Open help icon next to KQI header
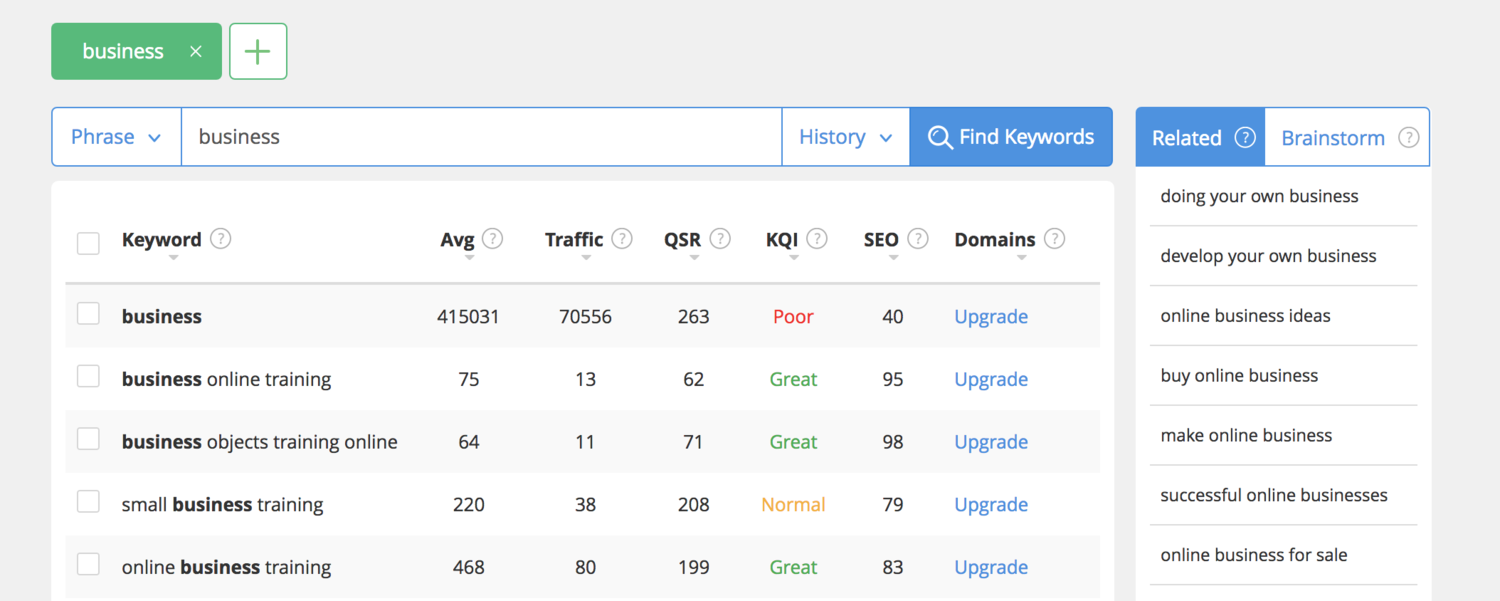Viewport: 1500px width, 601px height. 817,238
